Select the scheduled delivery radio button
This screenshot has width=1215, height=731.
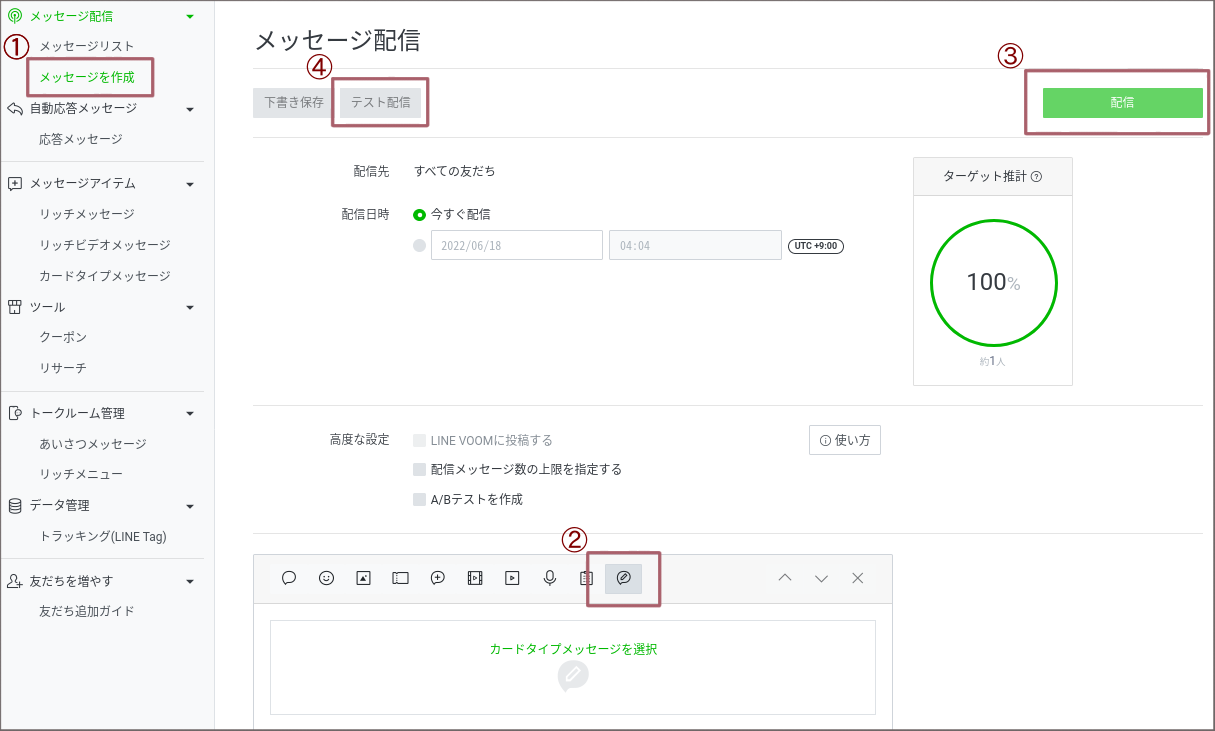pyautogui.click(x=419, y=244)
